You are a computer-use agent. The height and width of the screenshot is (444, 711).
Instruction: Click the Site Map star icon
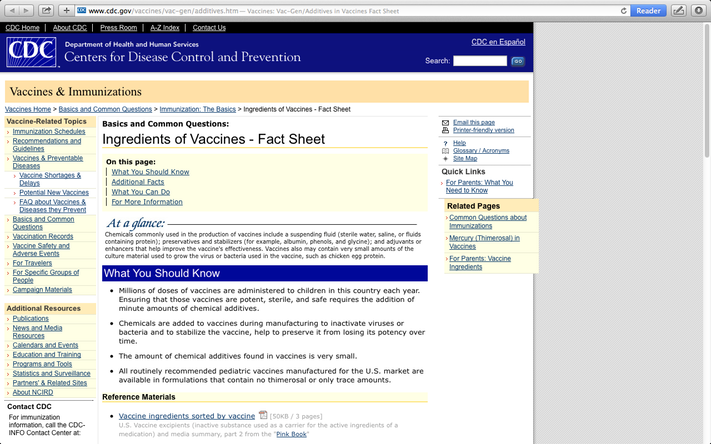[445, 159]
